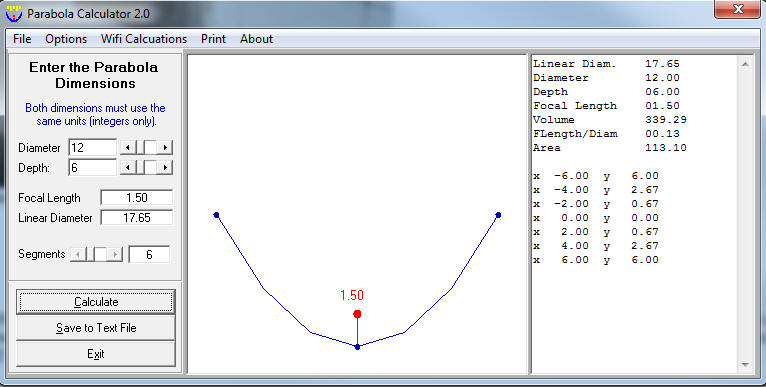The height and width of the screenshot is (387, 766).
Task: Click results panel scroll up arrow
Action: tap(745, 64)
